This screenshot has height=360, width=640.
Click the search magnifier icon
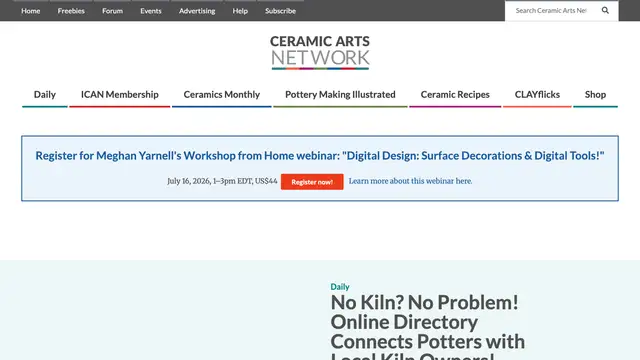(x=605, y=11)
